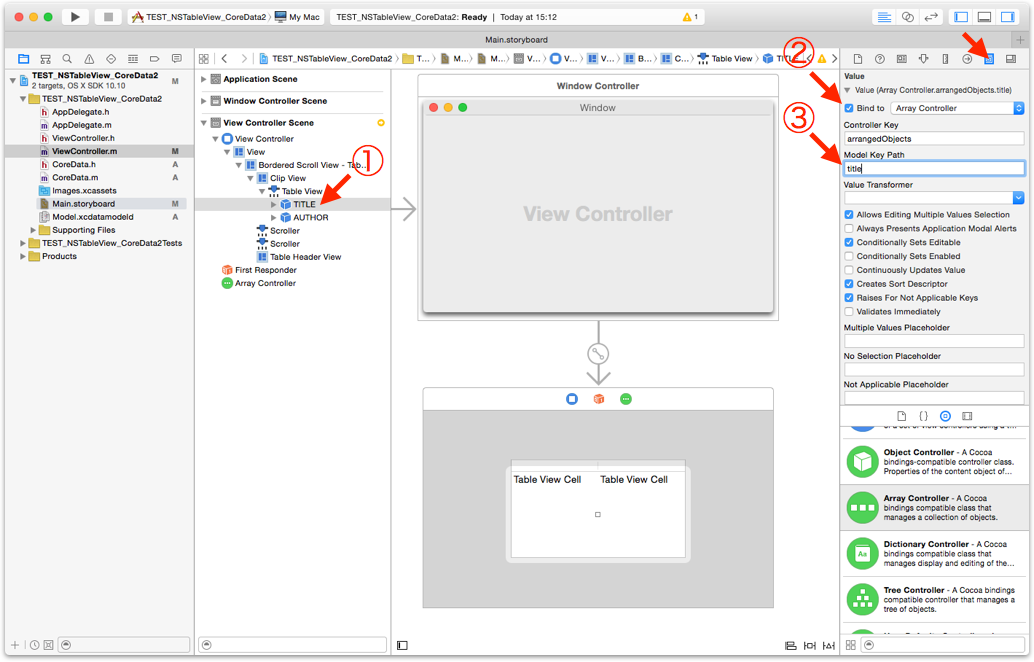Image resolution: width=1034 pixels, height=662 pixels.
Task: Uncheck Conditionally Sets Editable
Action: pos(849,242)
